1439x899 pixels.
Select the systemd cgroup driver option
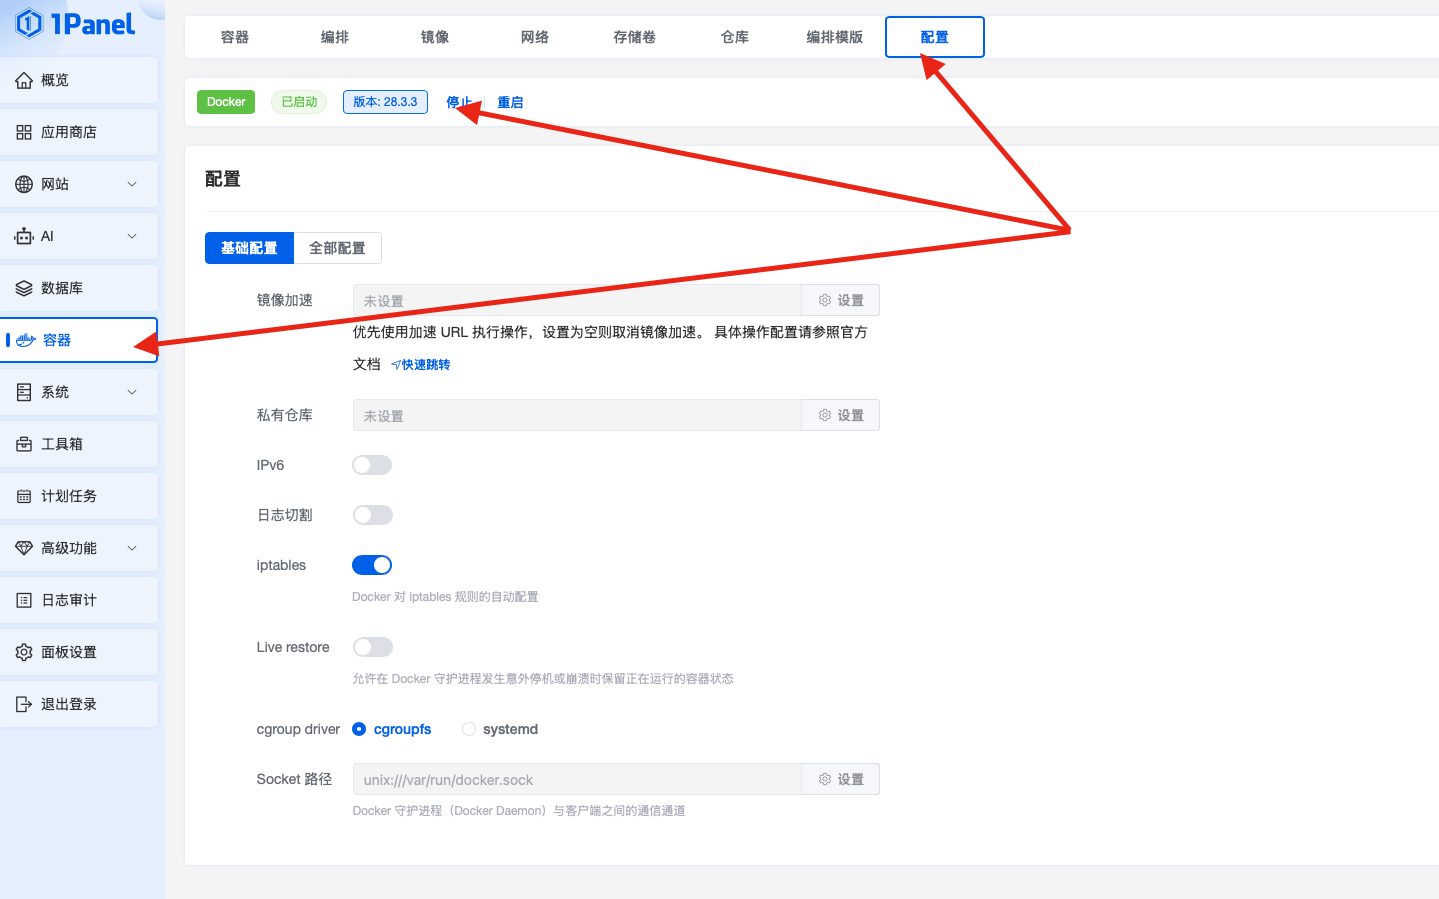click(x=469, y=729)
